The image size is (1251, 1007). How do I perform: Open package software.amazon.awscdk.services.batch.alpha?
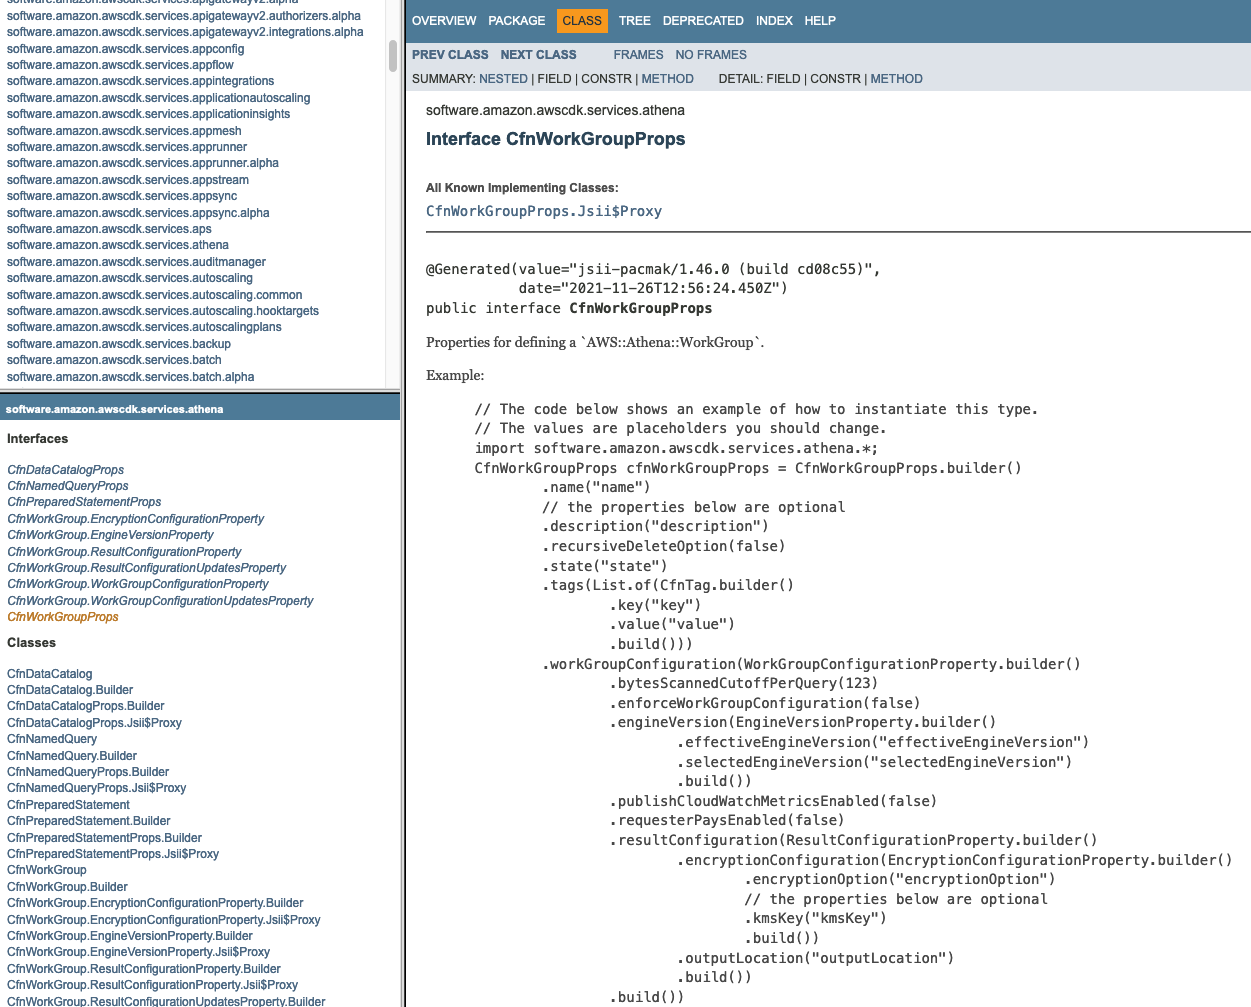[130, 377]
